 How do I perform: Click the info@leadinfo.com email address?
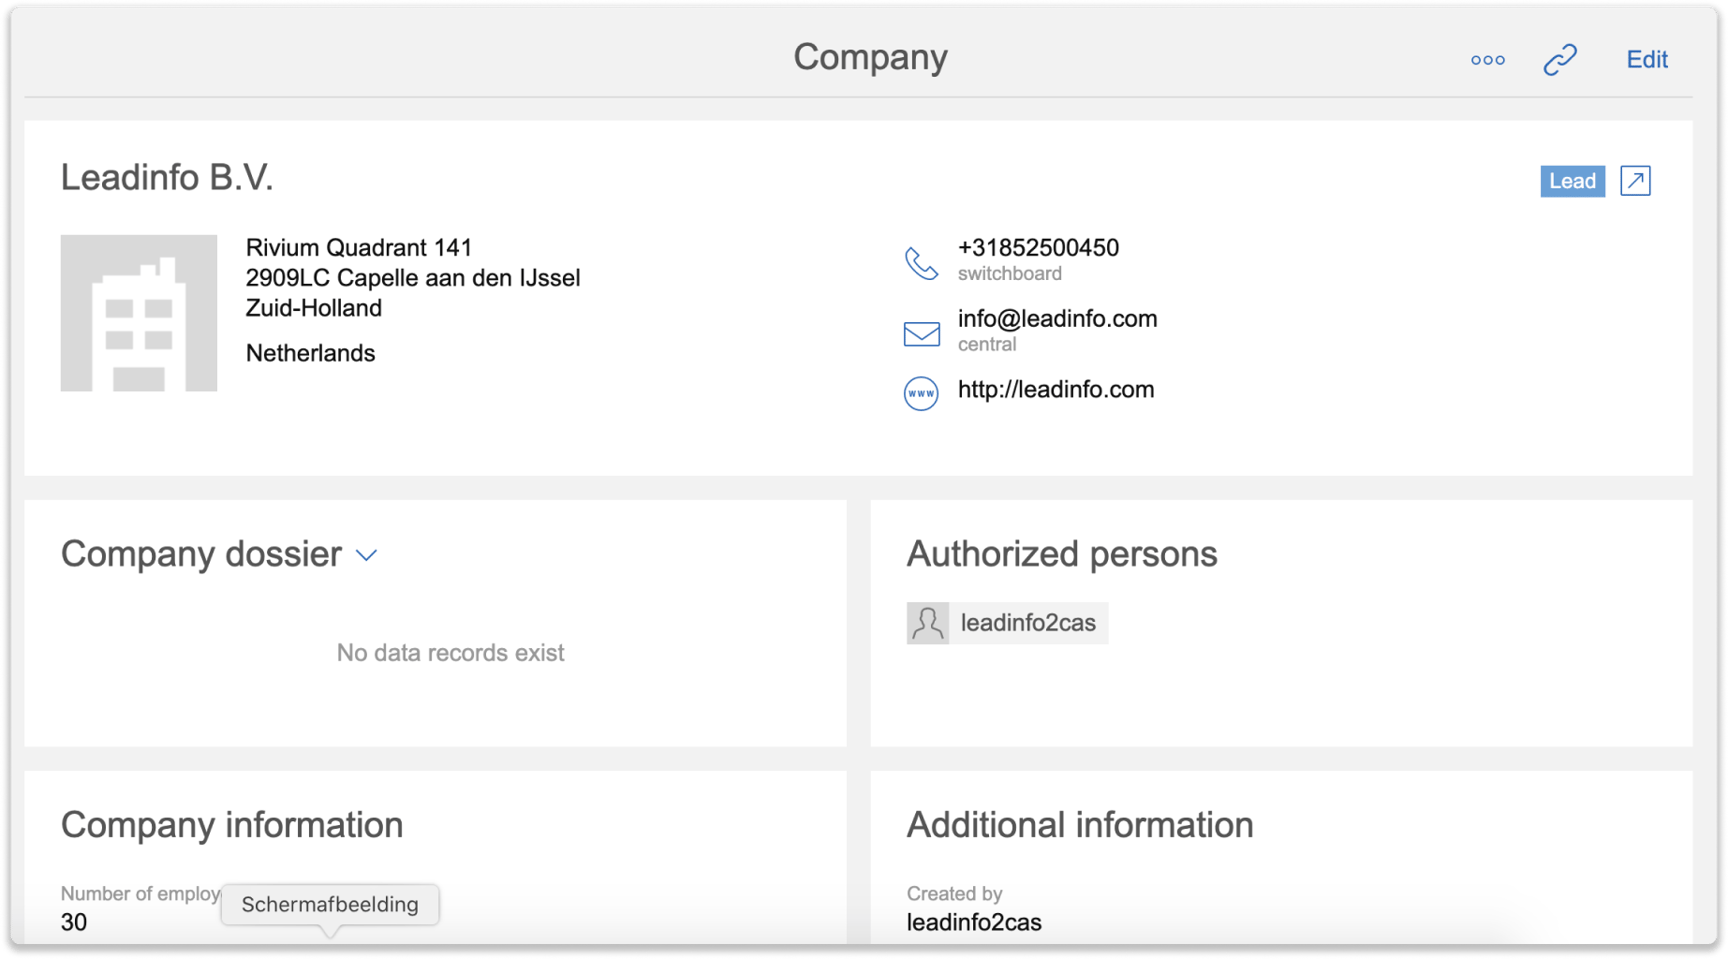pyautogui.click(x=1056, y=318)
